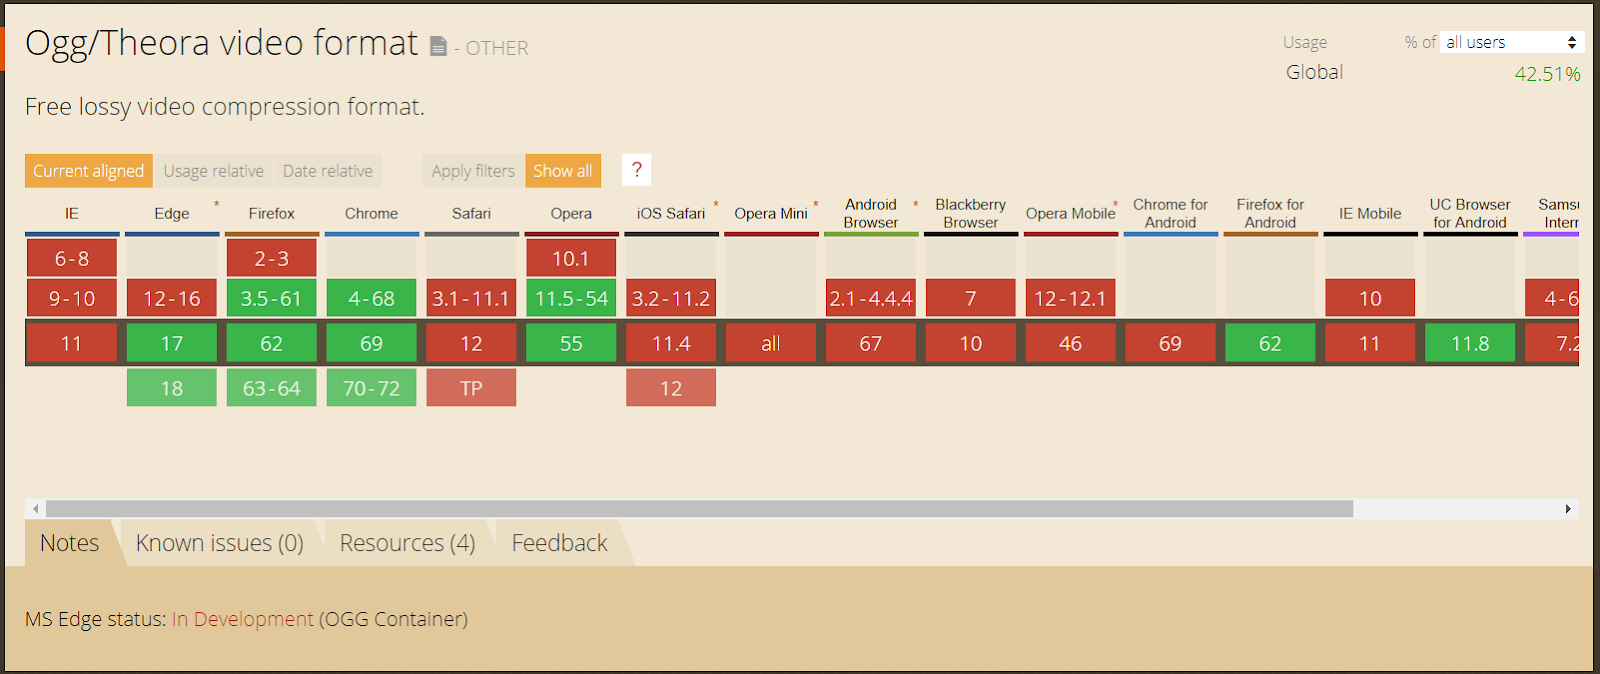The image size is (1600, 674).
Task: Click the question mark help button
Action: pos(636,170)
